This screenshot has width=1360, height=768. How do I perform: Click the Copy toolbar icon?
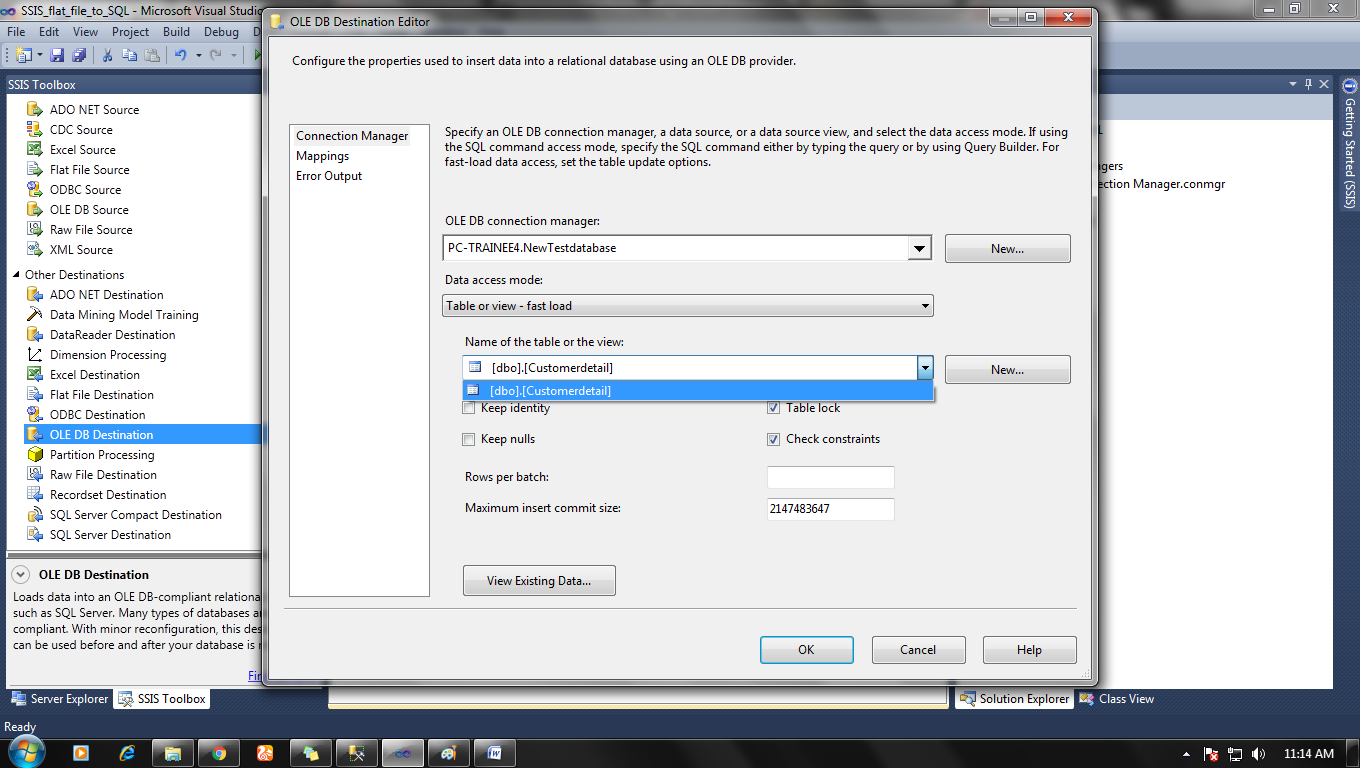click(130, 55)
